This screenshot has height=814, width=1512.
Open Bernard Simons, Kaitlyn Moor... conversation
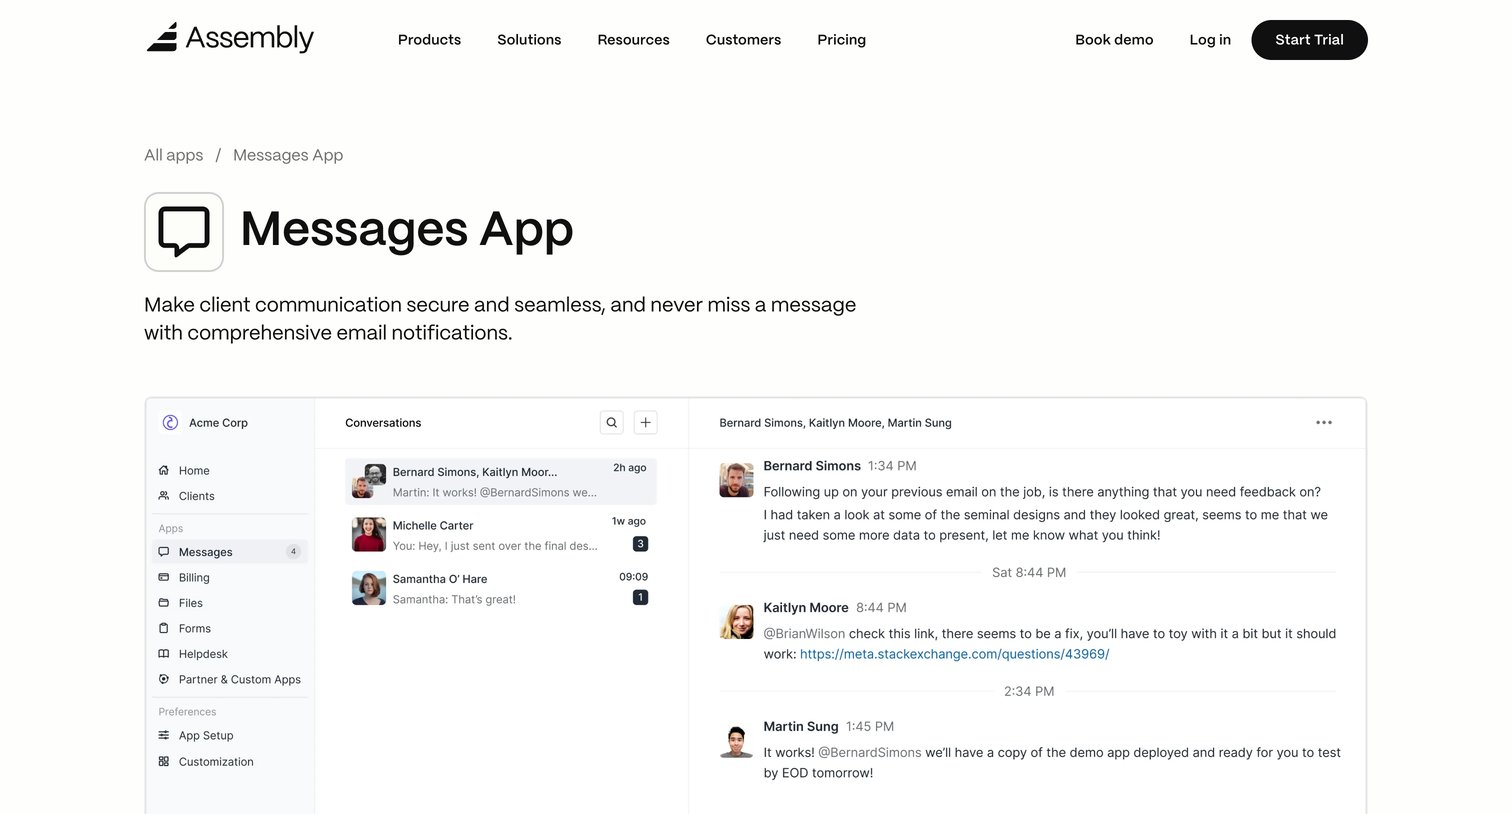501,482
